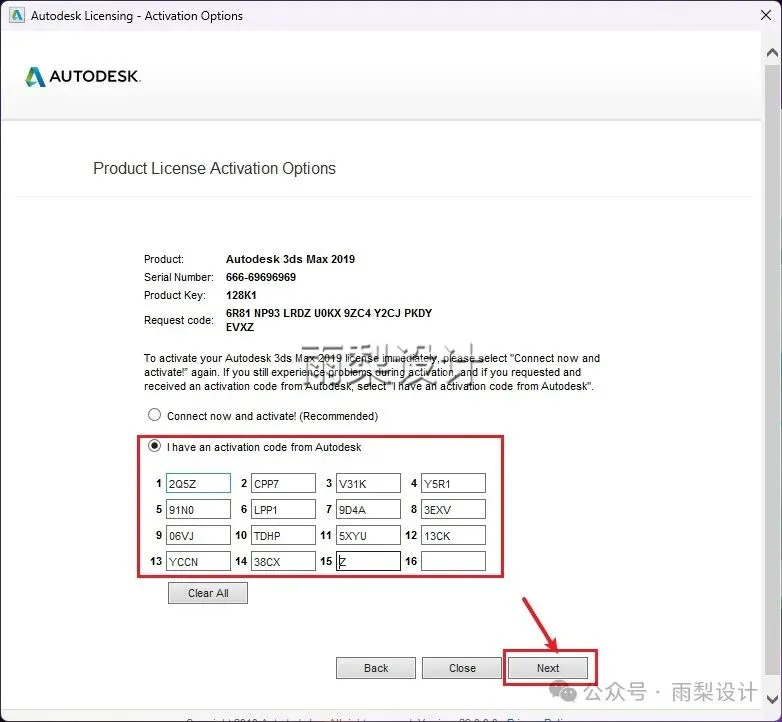The image size is (782, 722).
Task: Click activation code field 12 containing 13CK
Action: point(453,535)
